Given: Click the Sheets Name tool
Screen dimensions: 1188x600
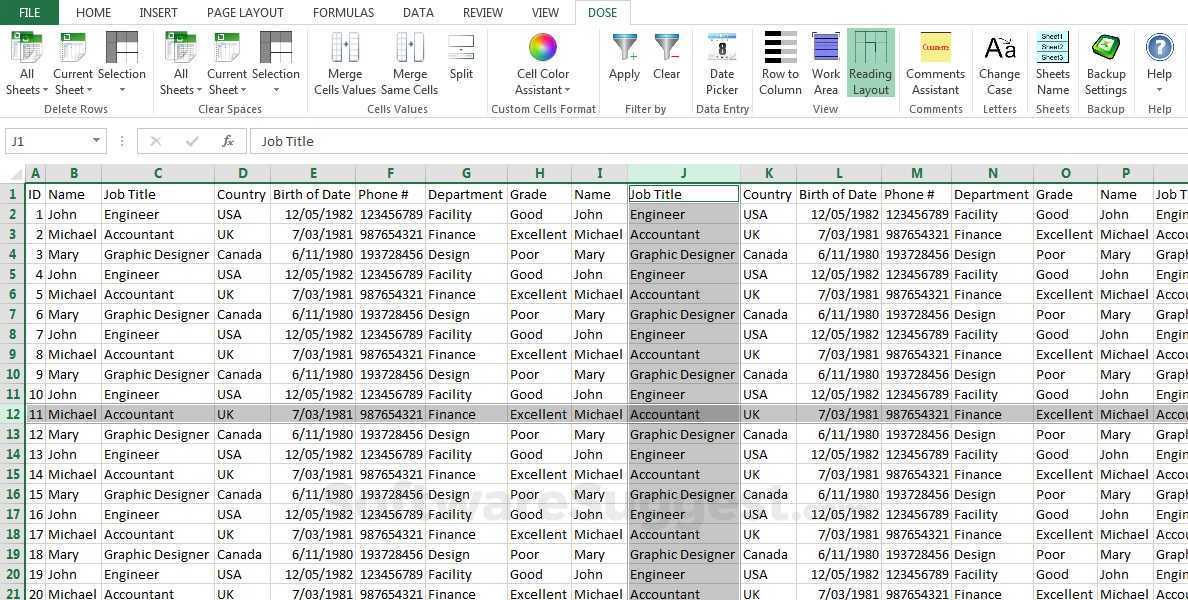Looking at the screenshot, I should click(x=1053, y=62).
